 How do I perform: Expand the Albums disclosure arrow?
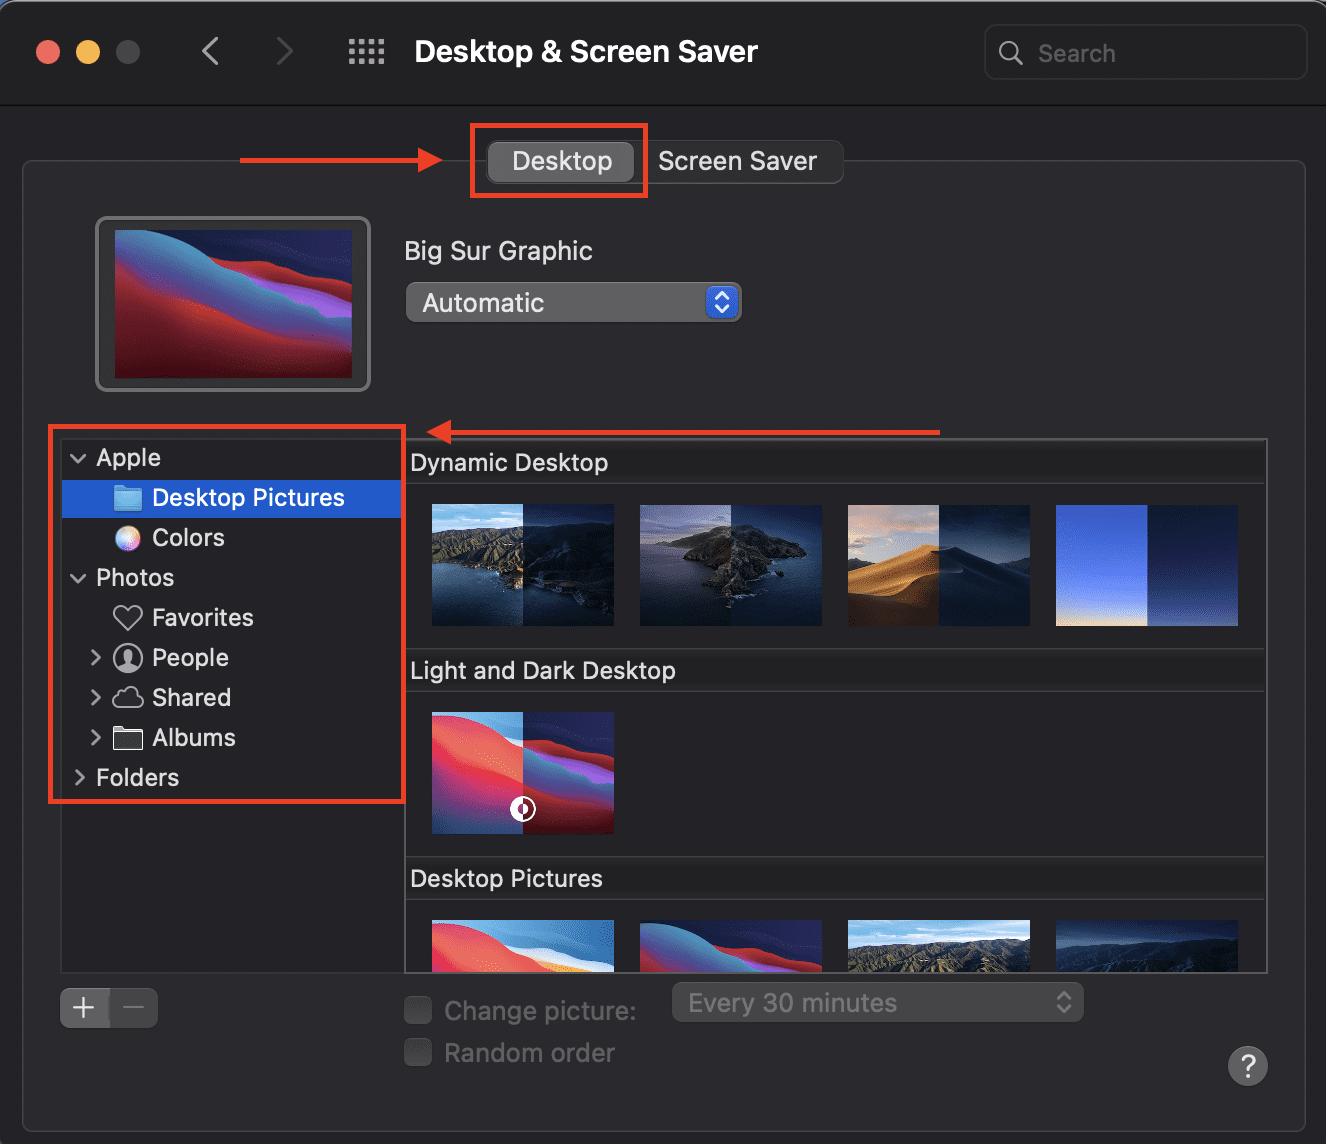pyautogui.click(x=96, y=738)
